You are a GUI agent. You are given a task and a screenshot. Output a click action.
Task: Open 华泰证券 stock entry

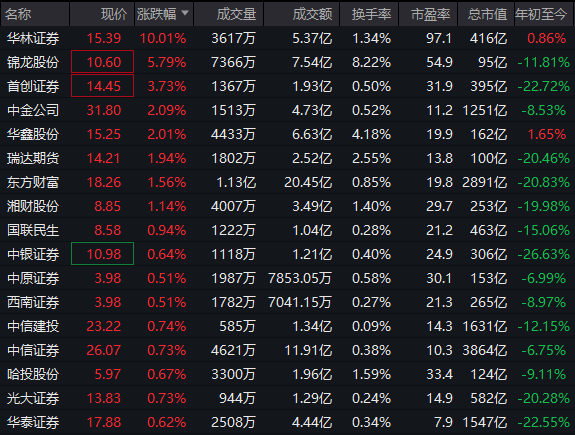[x=33, y=422]
